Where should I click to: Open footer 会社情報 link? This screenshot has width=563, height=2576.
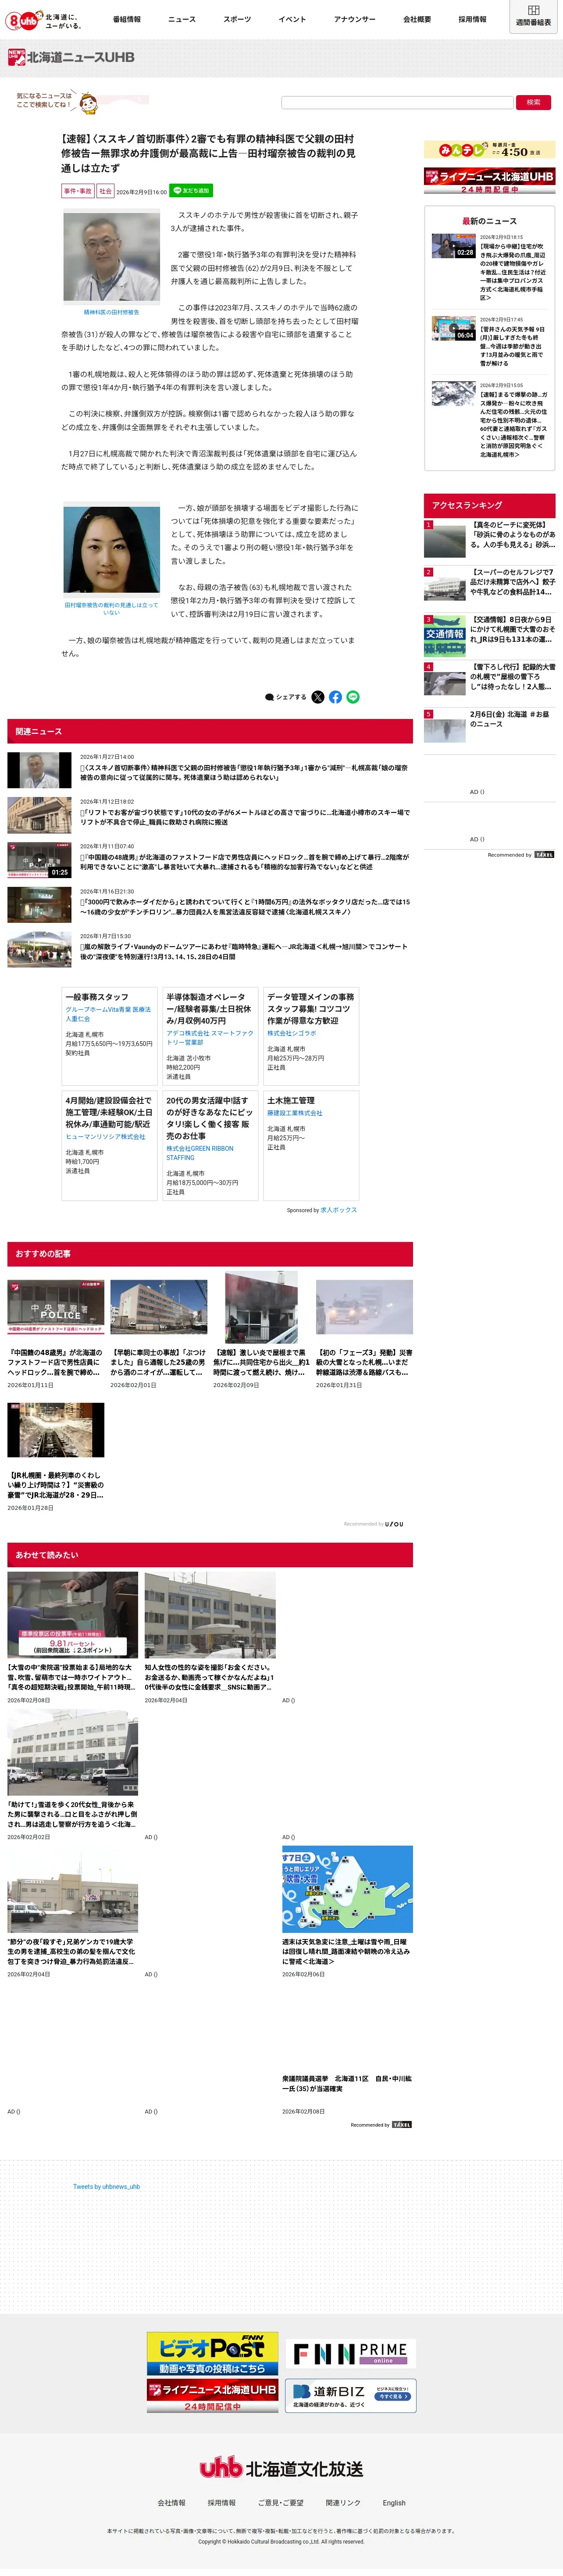171,2502
